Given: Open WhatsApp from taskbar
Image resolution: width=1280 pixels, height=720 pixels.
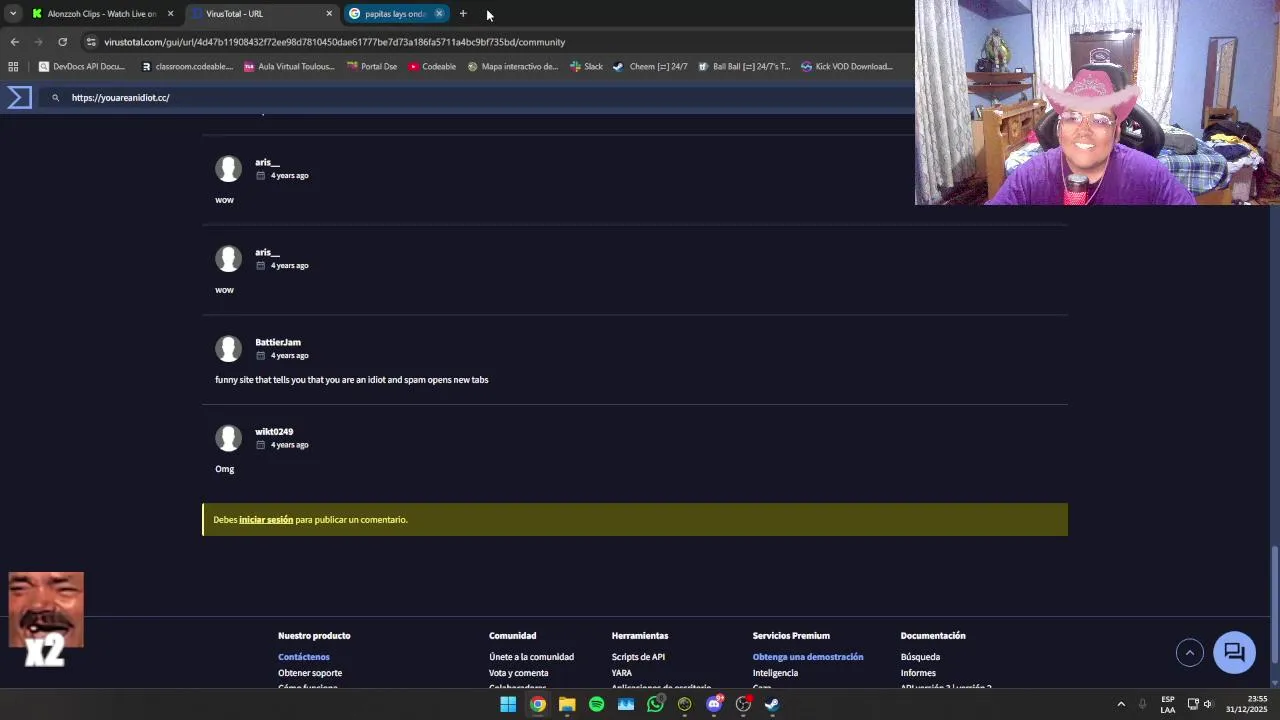Looking at the screenshot, I should click(655, 704).
